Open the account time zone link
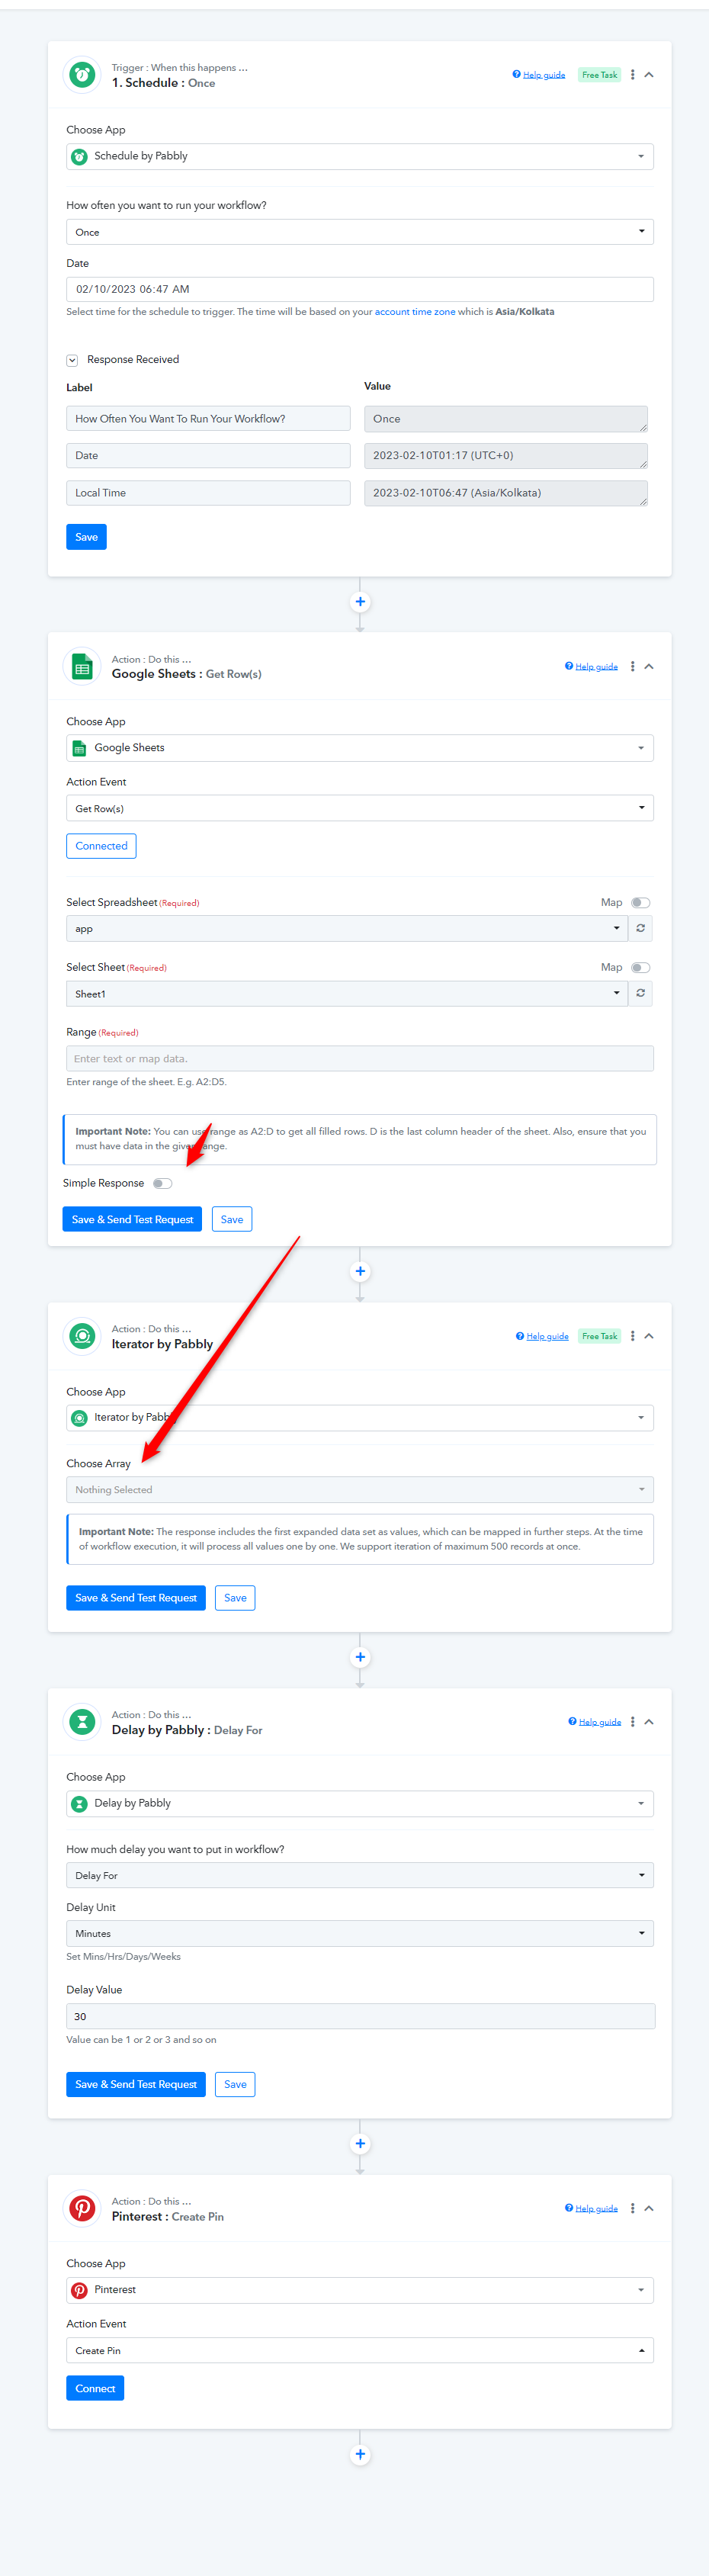The width and height of the screenshot is (709, 2576). (415, 312)
